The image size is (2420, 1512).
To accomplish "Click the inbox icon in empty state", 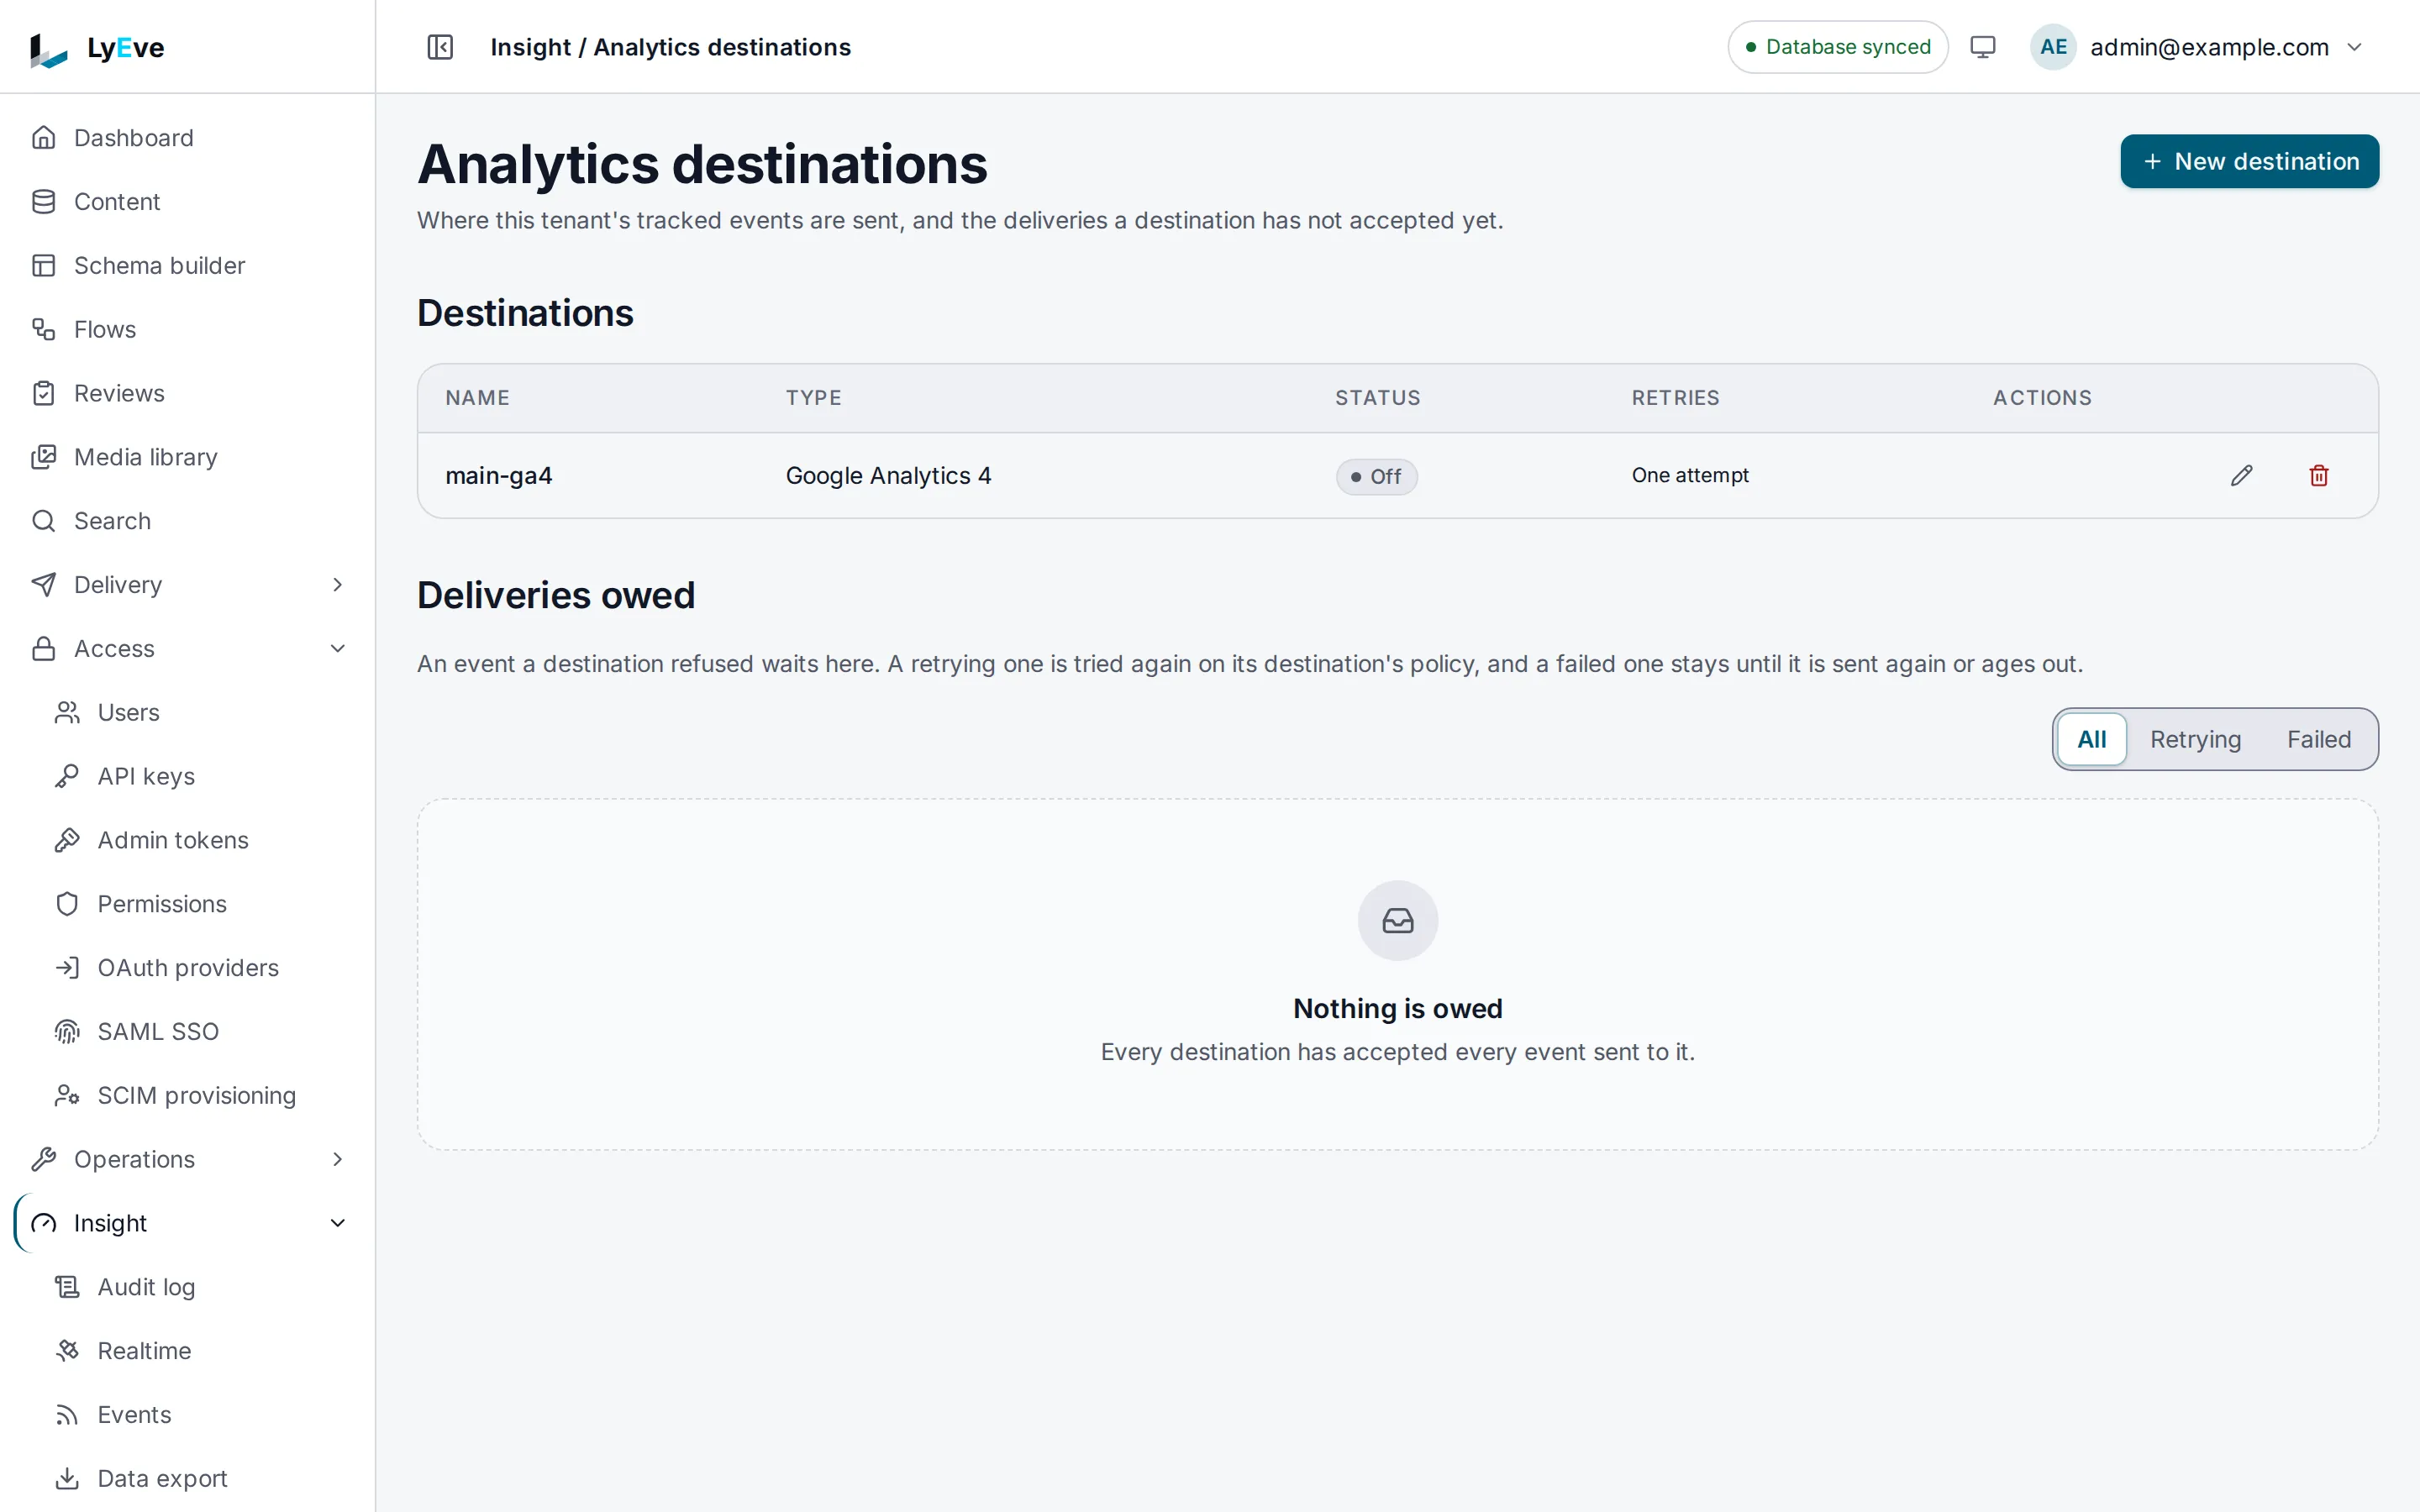I will point(1398,920).
